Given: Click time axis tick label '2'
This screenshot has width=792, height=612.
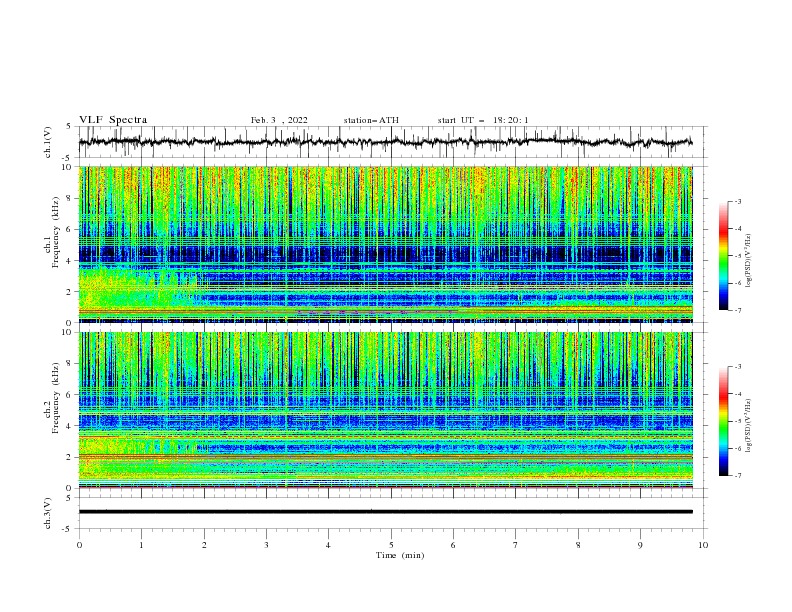Looking at the screenshot, I should tap(204, 545).
